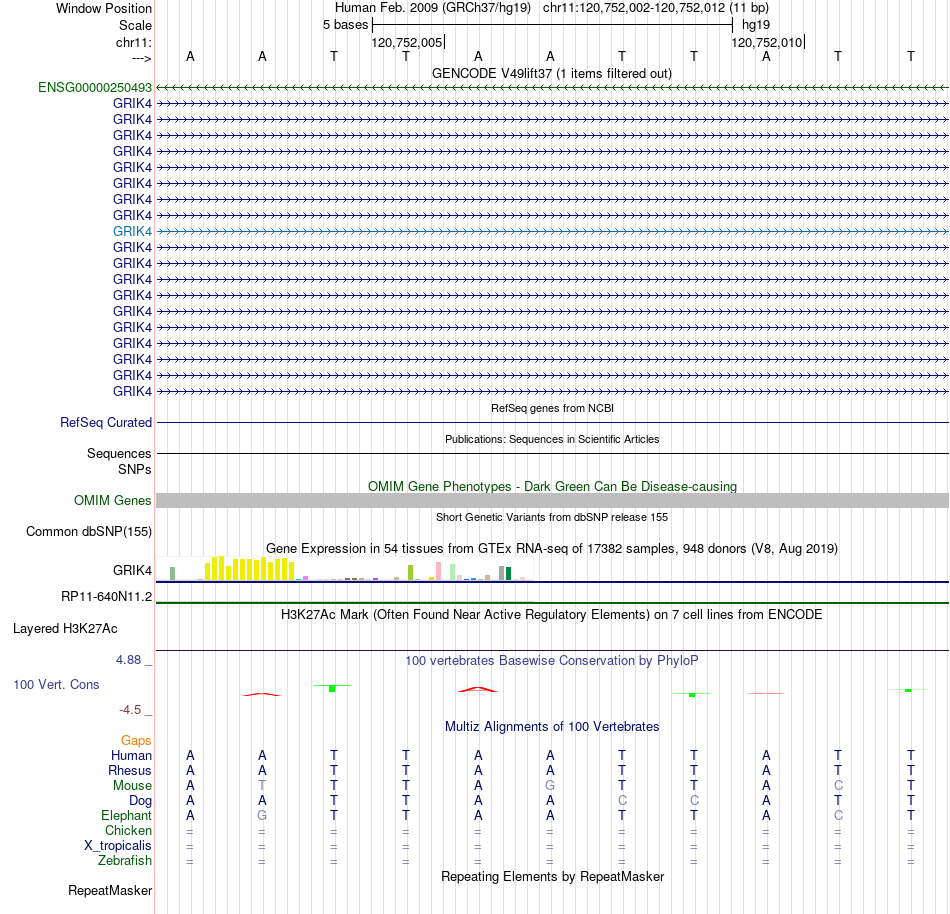The width and height of the screenshot is (950, 914).
Task: Select the Human species label
Action: (x=131, y=755)
